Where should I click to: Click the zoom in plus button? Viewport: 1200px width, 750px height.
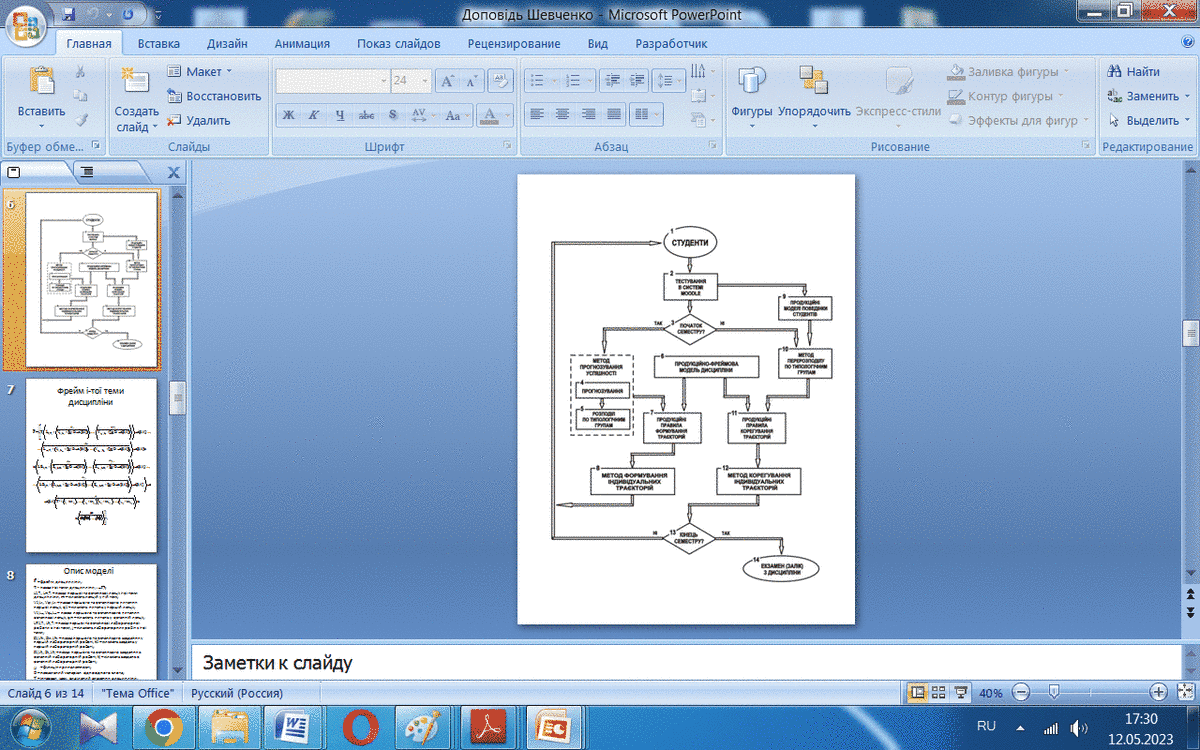[1158, 691]
